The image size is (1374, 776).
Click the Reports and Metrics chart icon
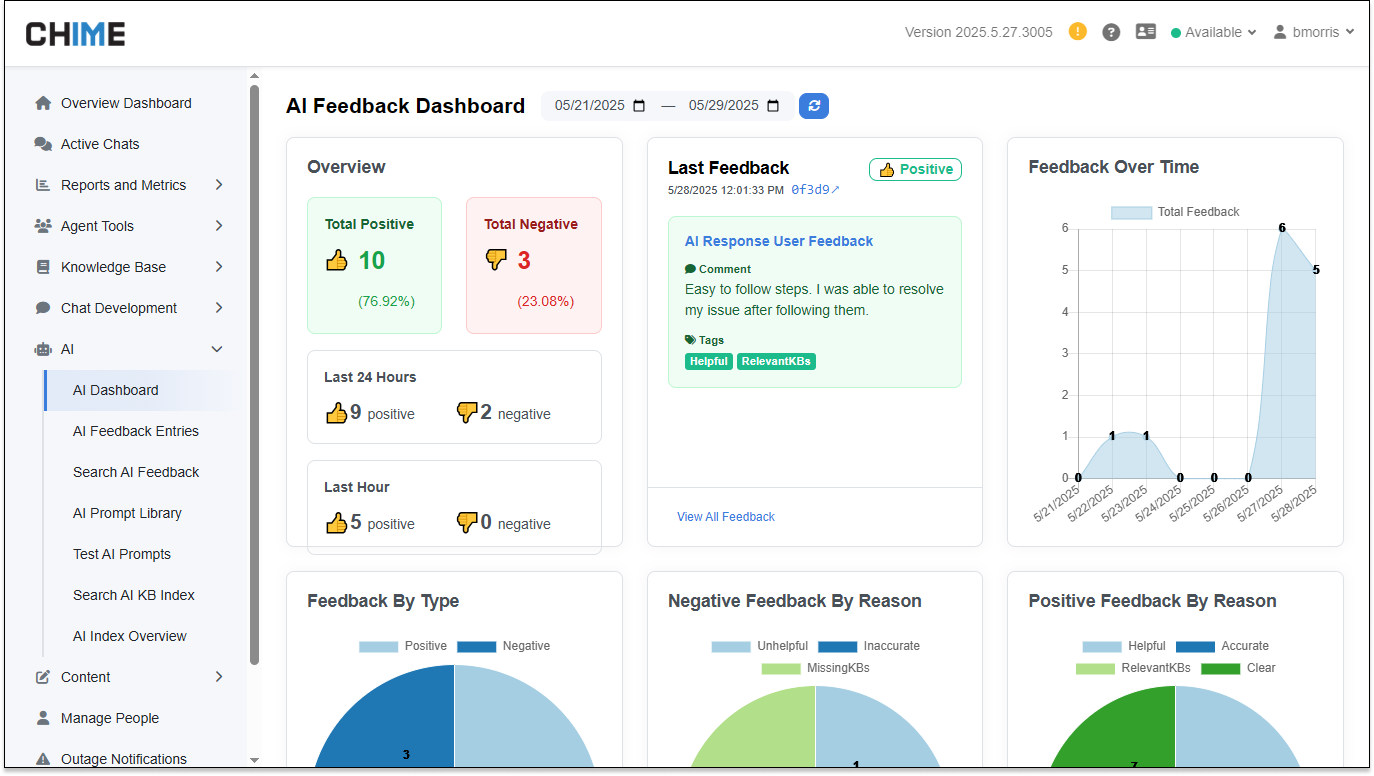pyautogui.click(x=43, y=185)
